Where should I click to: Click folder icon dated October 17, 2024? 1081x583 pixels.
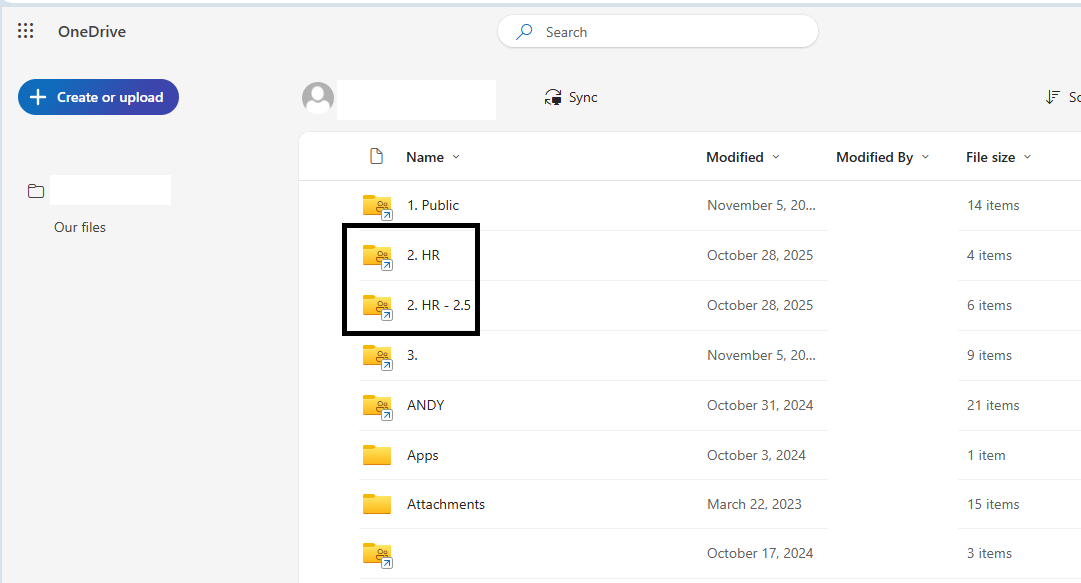tap(378, 555)
